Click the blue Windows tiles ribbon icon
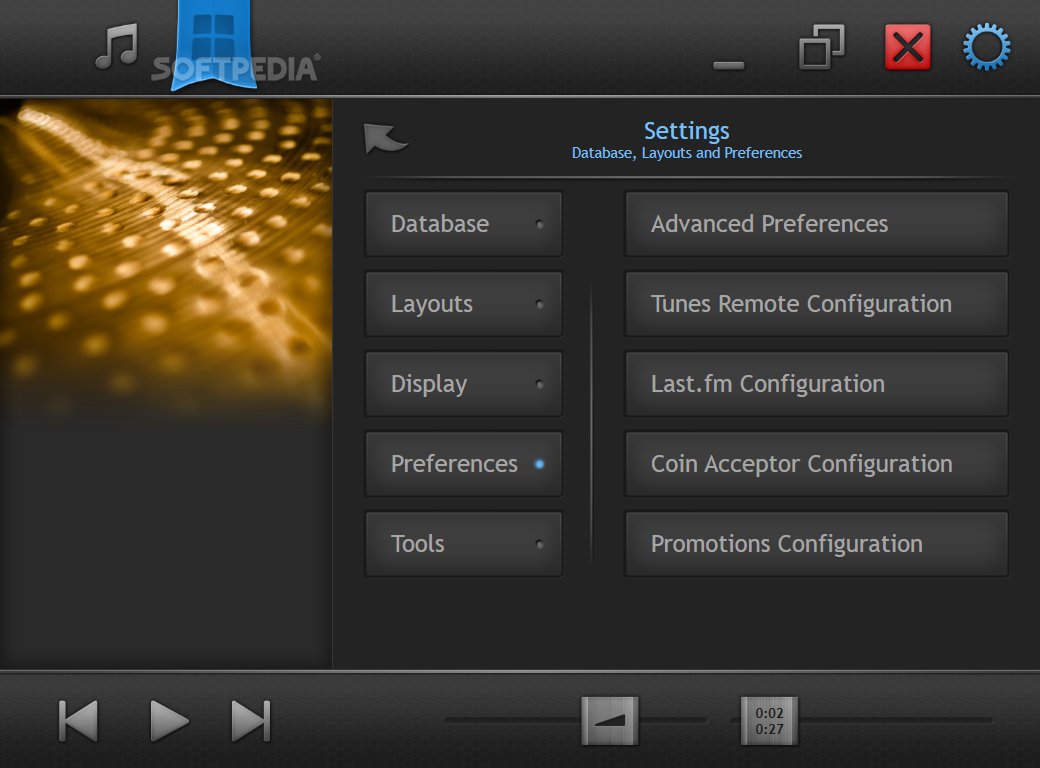This screenshot has height=768, width=1040. [213, 44]
